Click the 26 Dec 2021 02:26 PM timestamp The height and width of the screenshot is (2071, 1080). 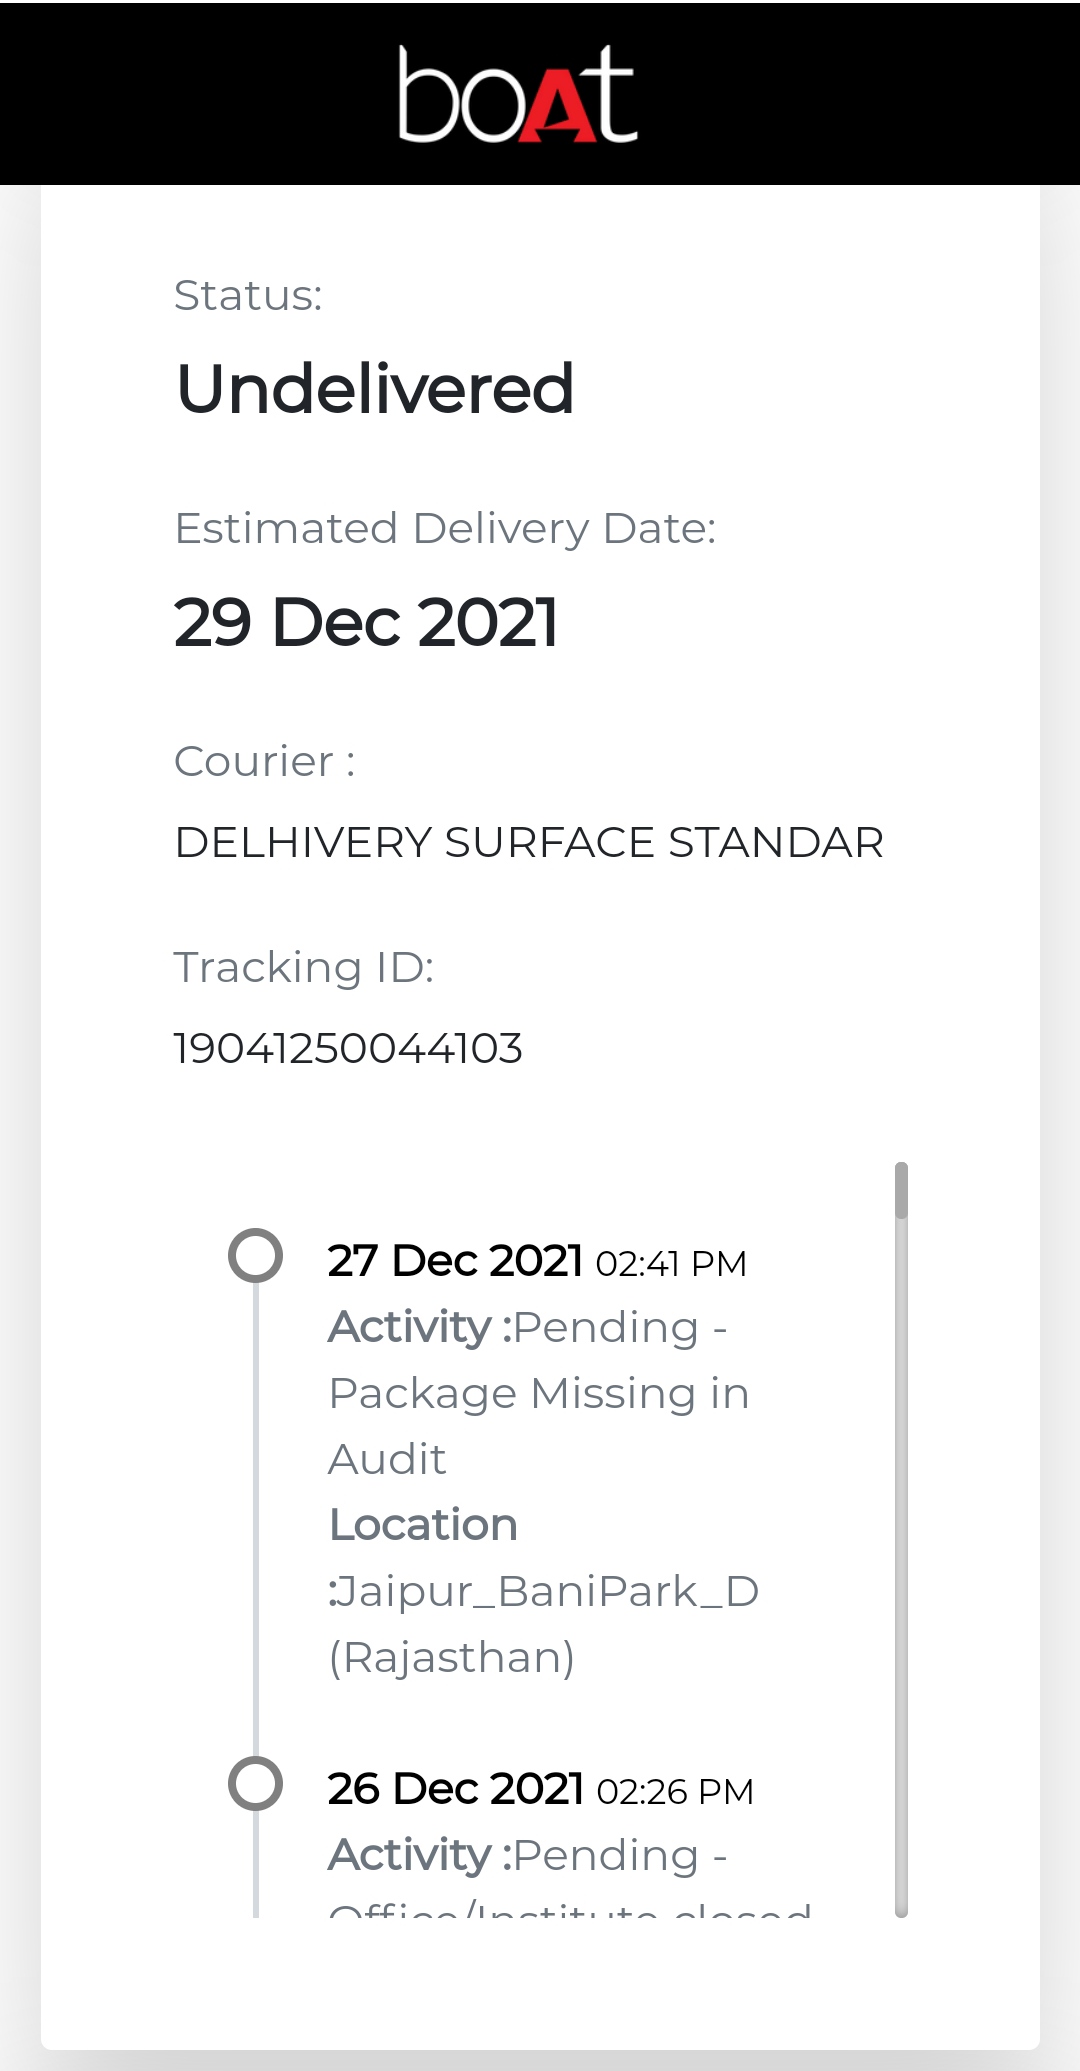(540, 1789)
